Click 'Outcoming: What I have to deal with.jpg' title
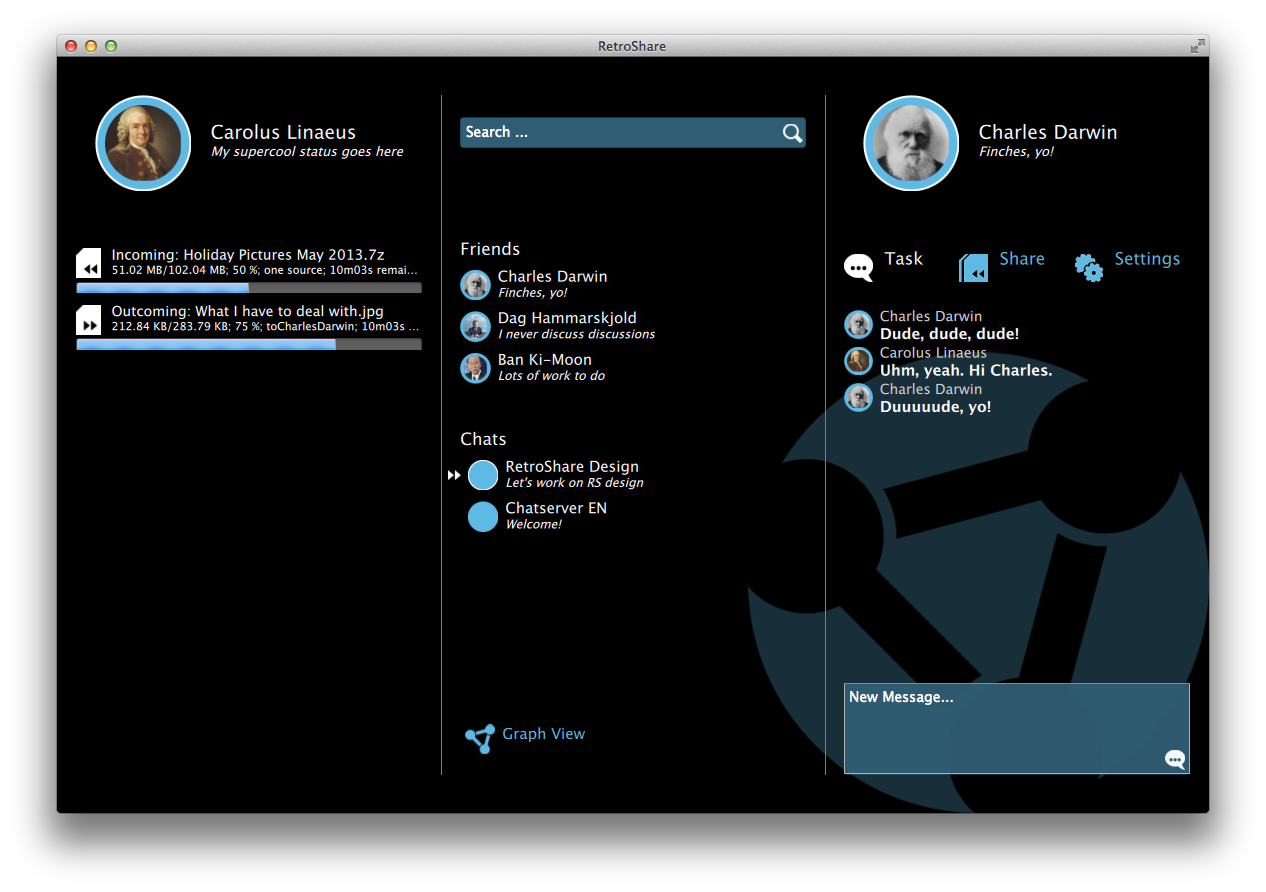The height and width of the screenshot is (892, 1266). pos(248,311)
